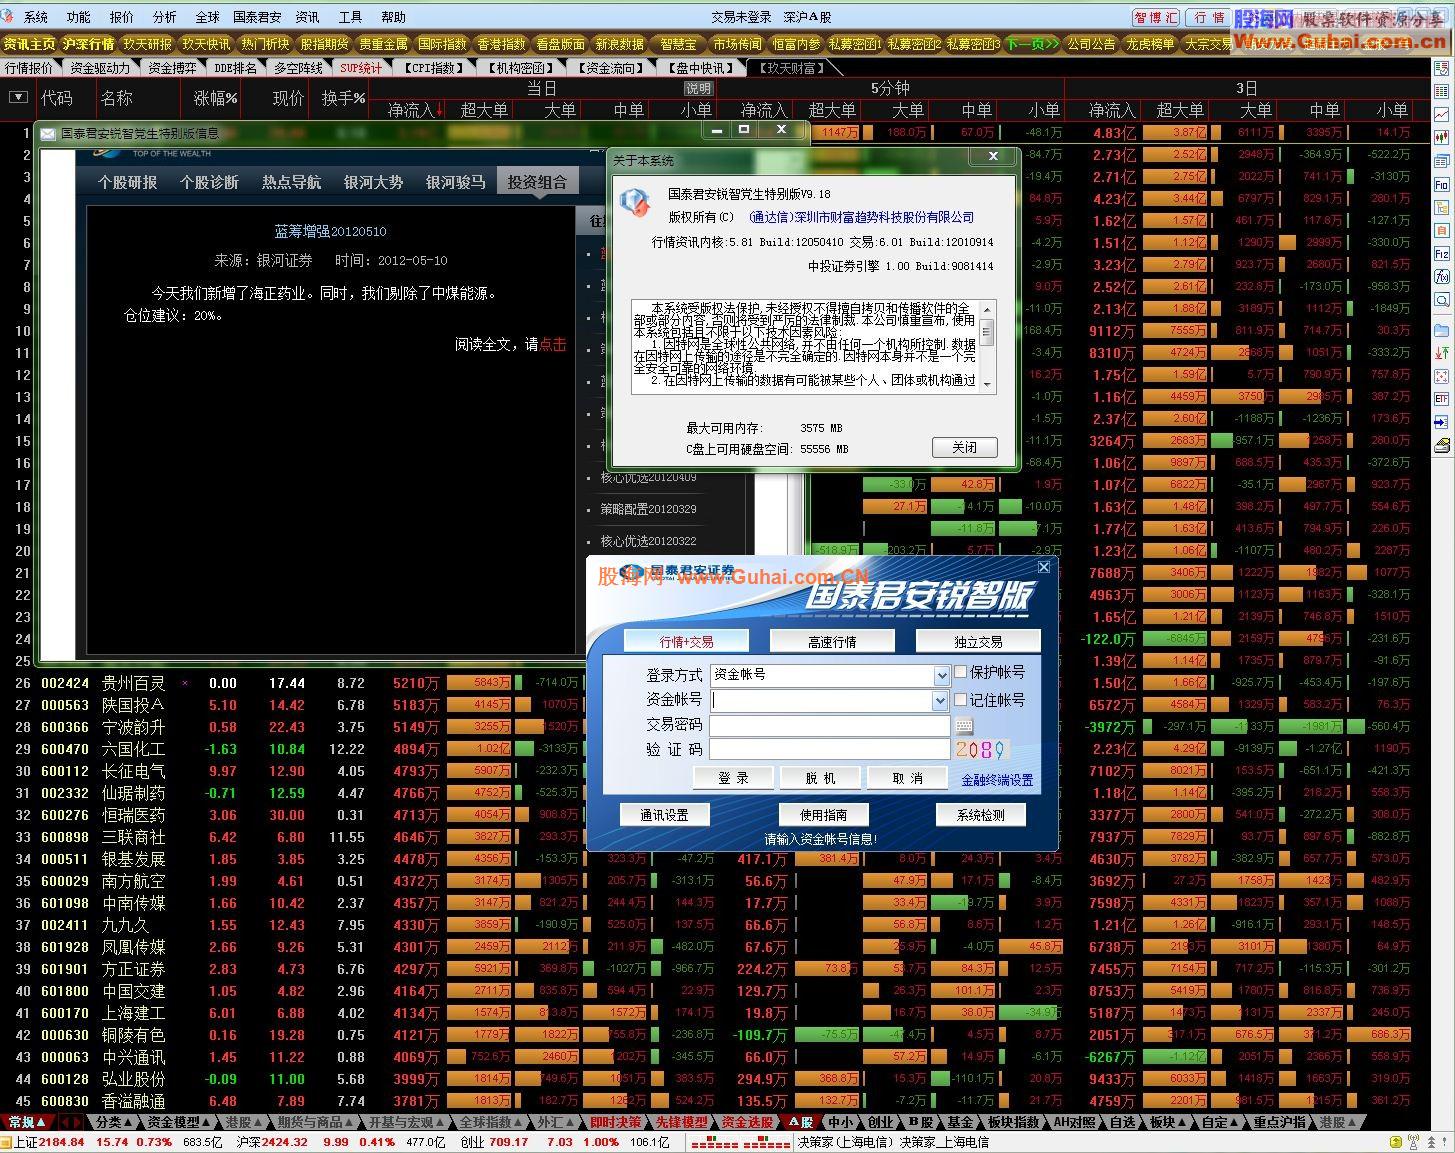This screenshot has width=1455, height=1153.
Task: Click the F12 icon in right toolbar
Action: pyautogui.click(x=1442, y=254)
